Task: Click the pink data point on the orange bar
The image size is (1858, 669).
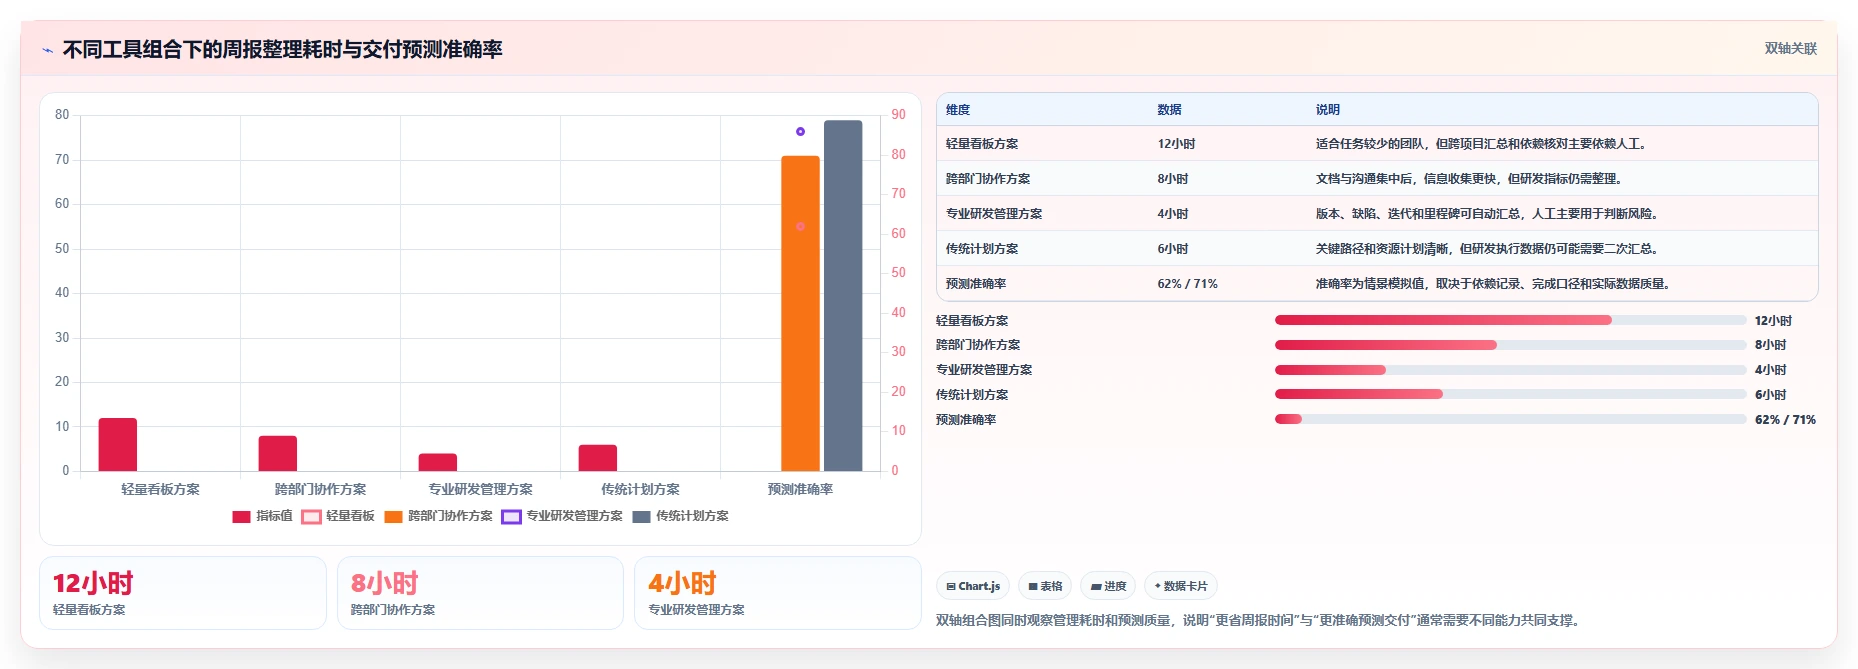Action: click(800, 226)
